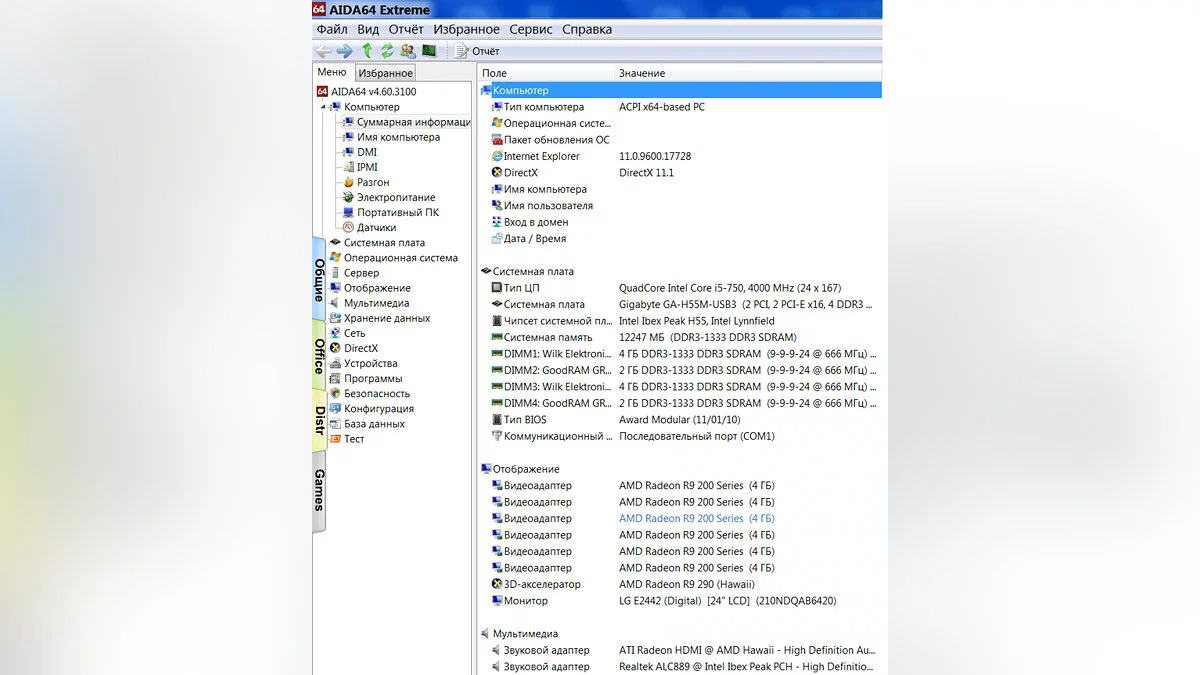Open the Разгон overclock tree item

coord(373,183)
